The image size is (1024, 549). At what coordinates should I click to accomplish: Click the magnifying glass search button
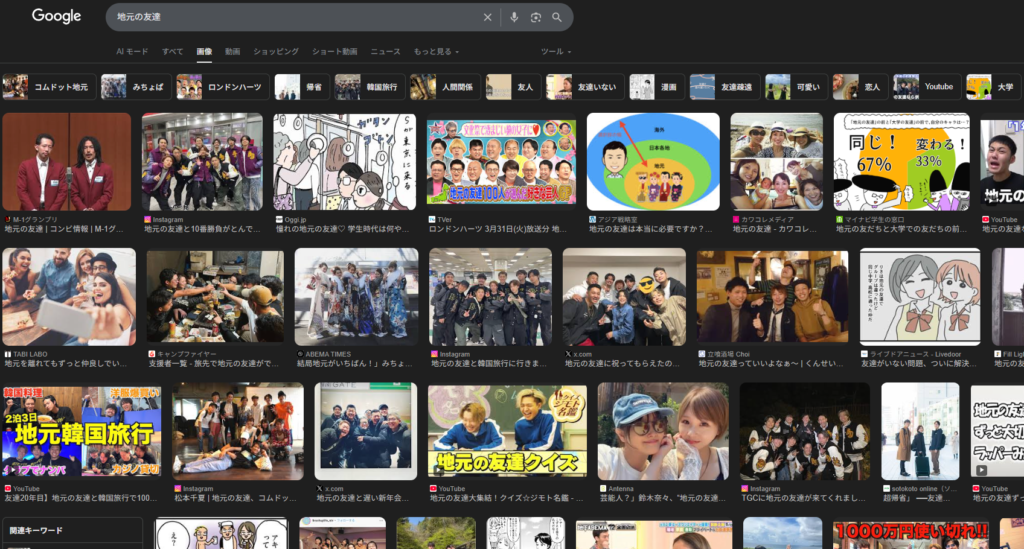pyautogui.click(x=557, y=17)
